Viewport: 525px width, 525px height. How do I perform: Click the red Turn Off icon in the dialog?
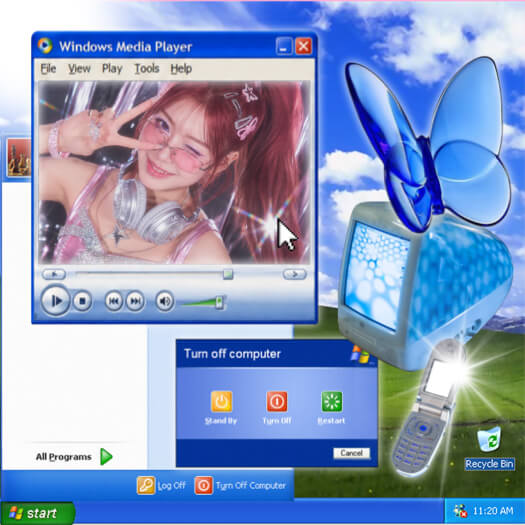(x=277, y=401)
